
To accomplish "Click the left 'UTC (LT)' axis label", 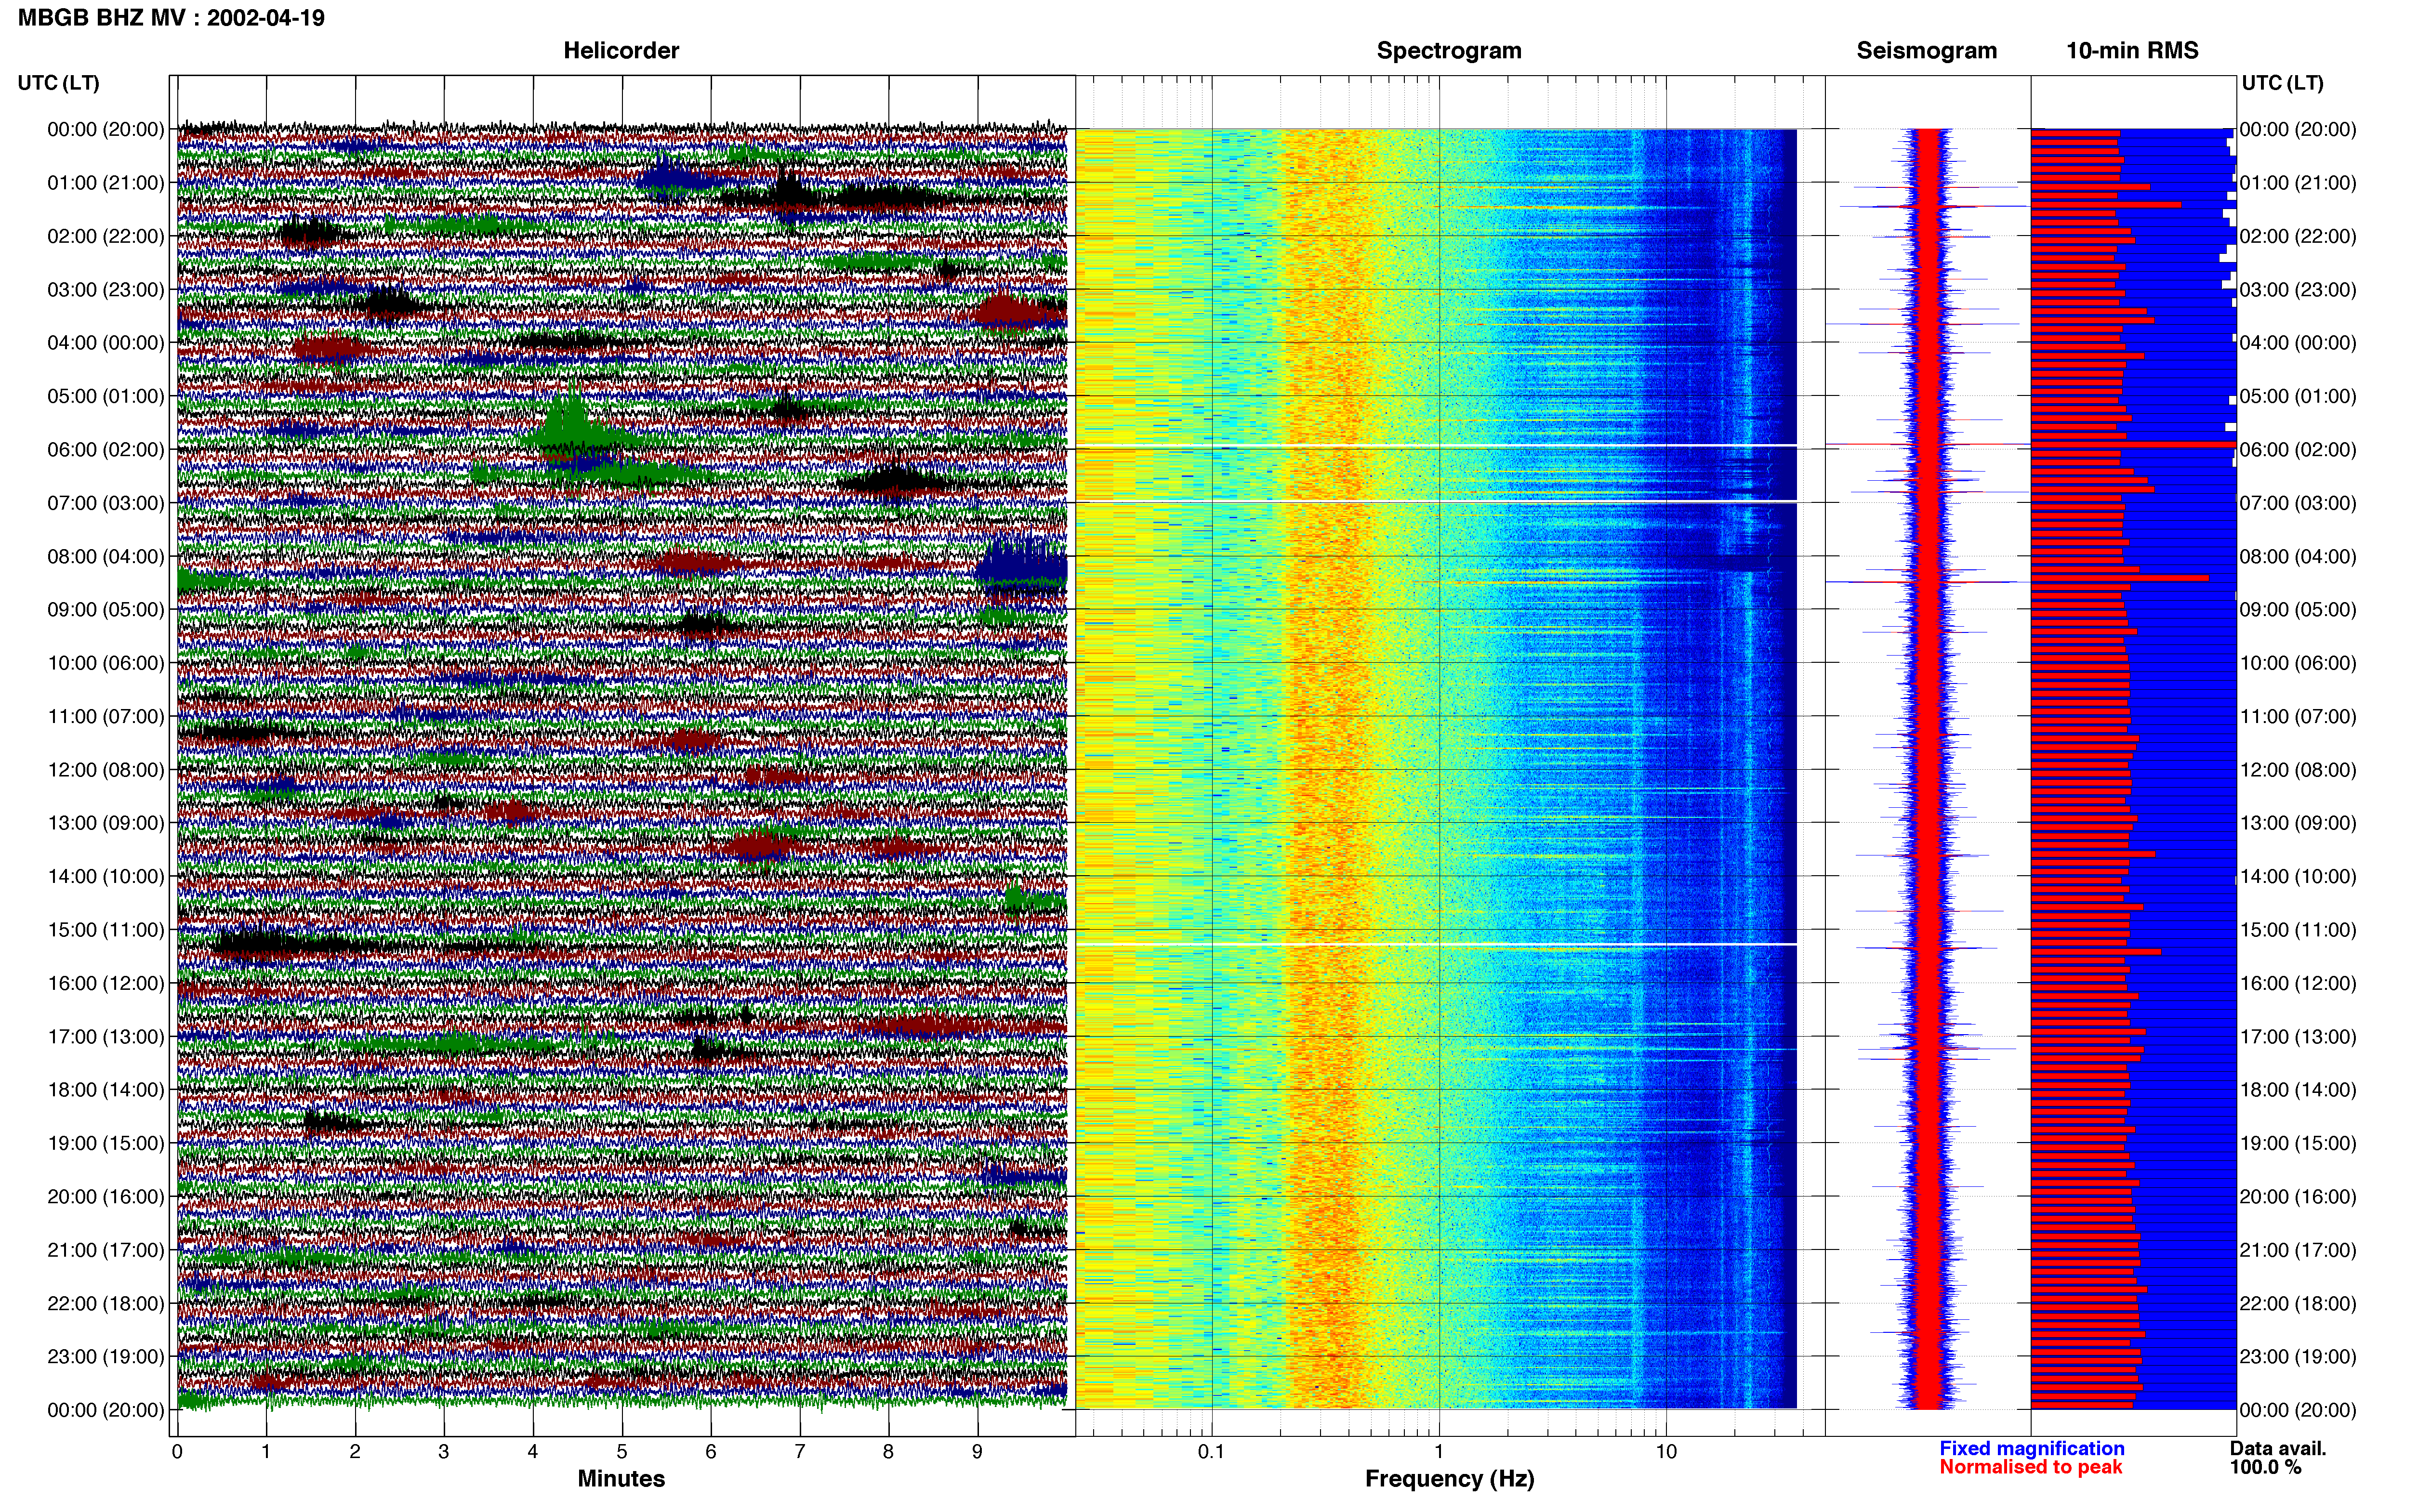I will tap(59, 83).
